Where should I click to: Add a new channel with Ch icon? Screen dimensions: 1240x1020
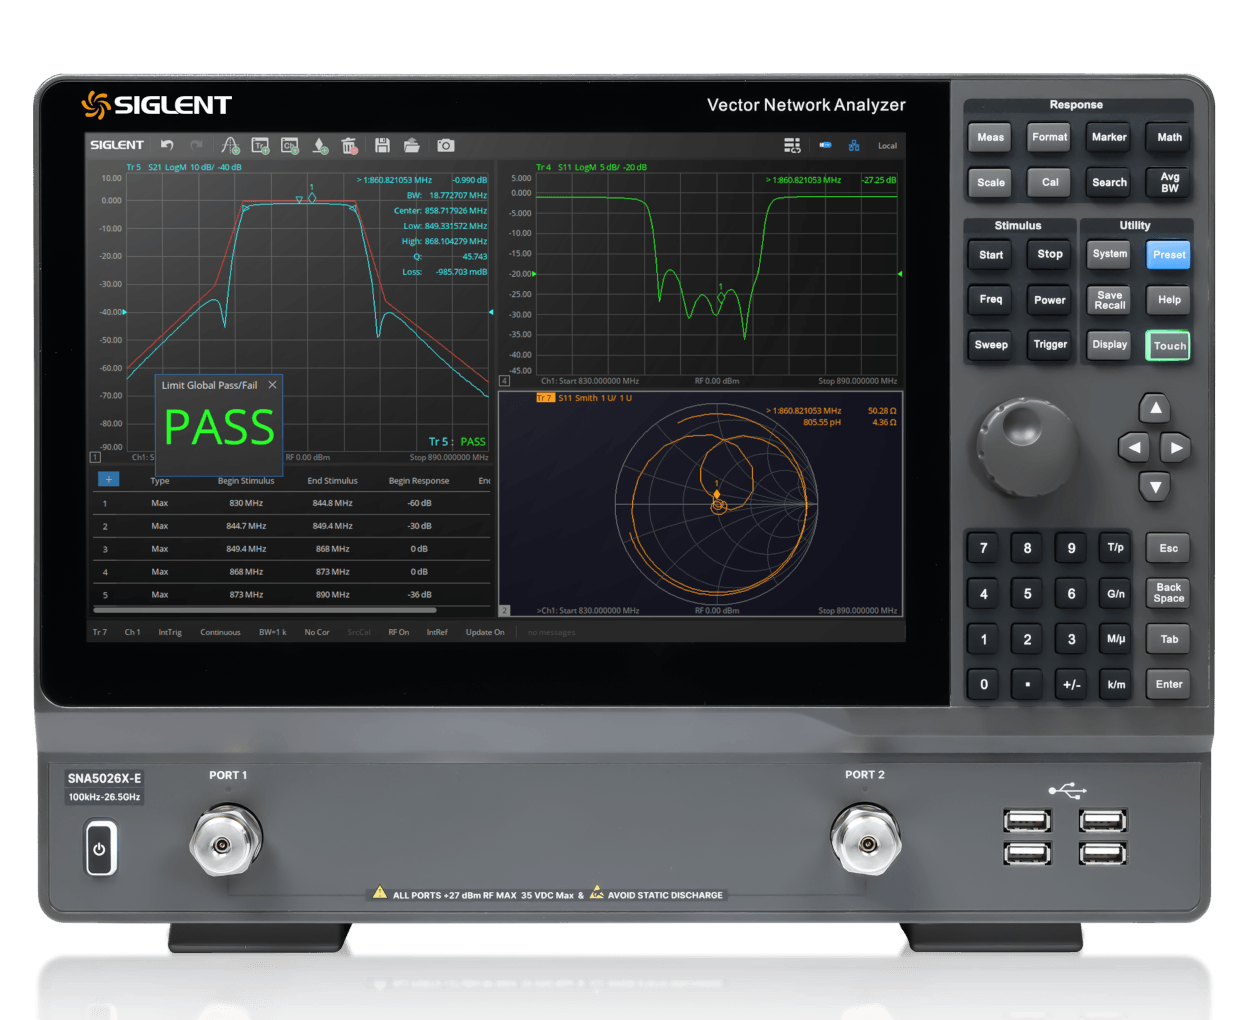pos(290,145)
